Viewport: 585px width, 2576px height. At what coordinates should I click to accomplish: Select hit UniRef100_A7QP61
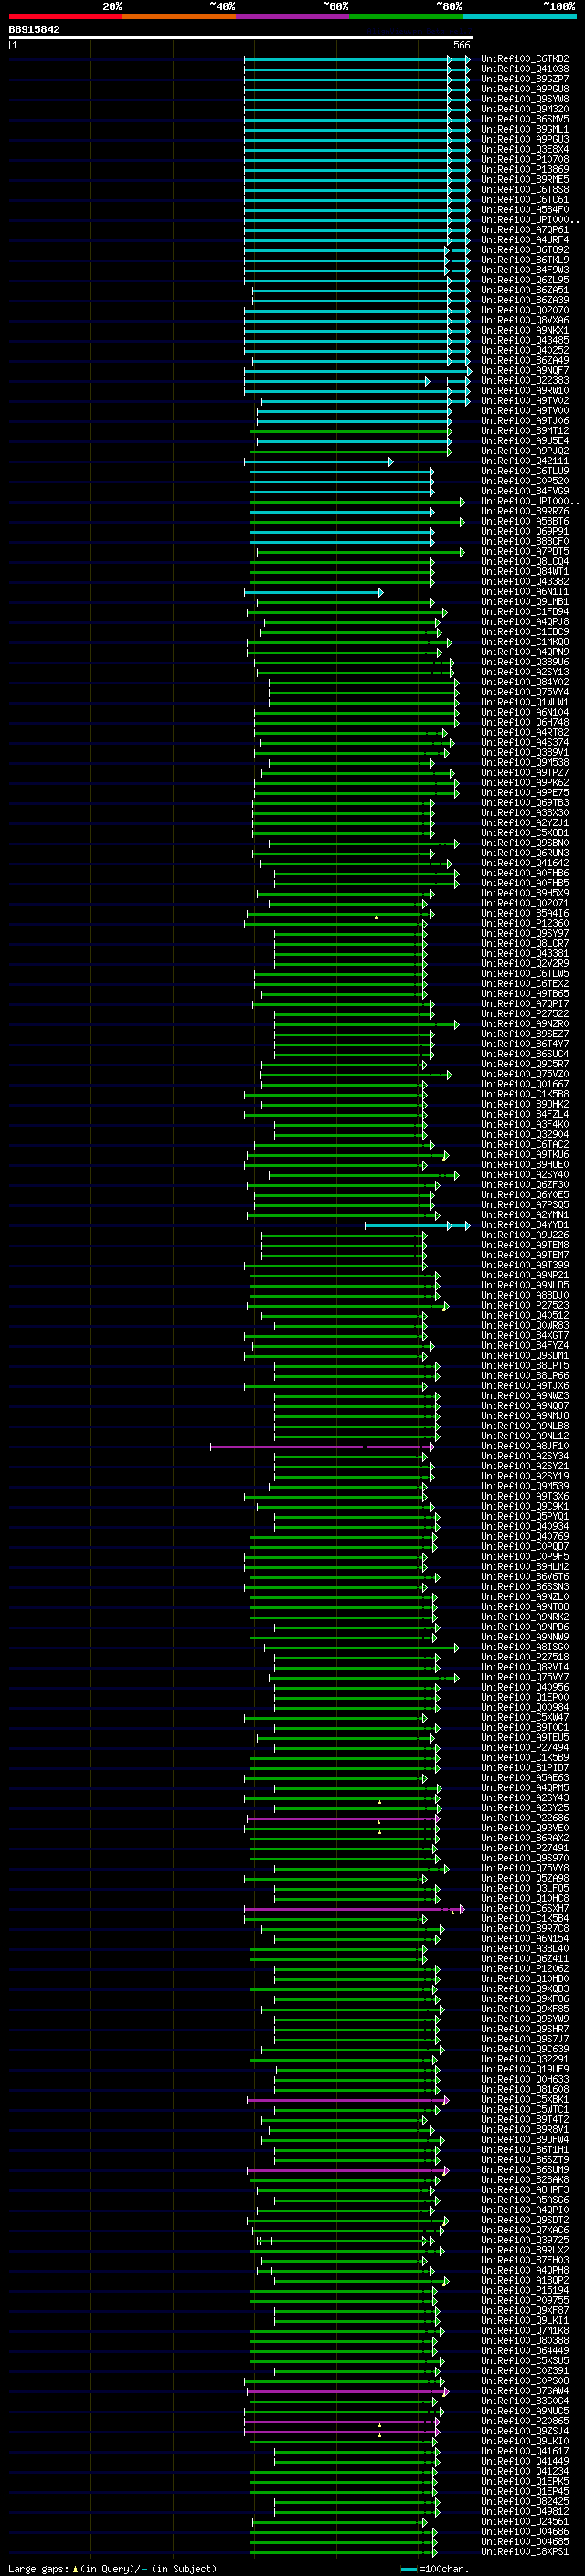[525, 230]
